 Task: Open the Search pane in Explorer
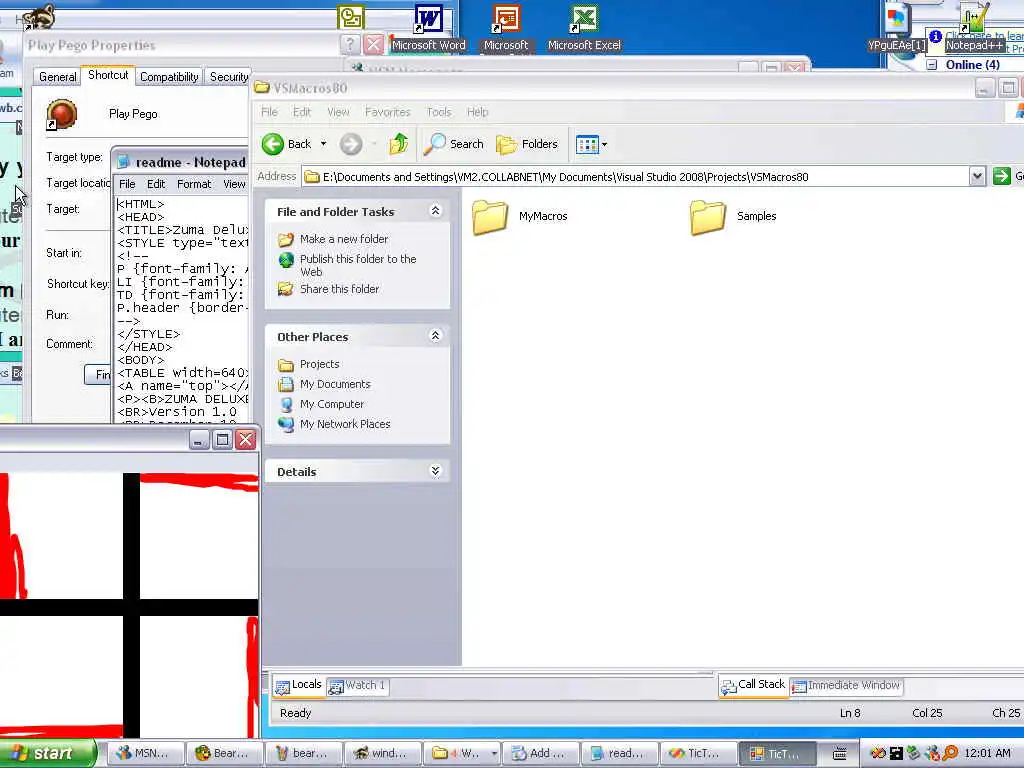[454, 144]
